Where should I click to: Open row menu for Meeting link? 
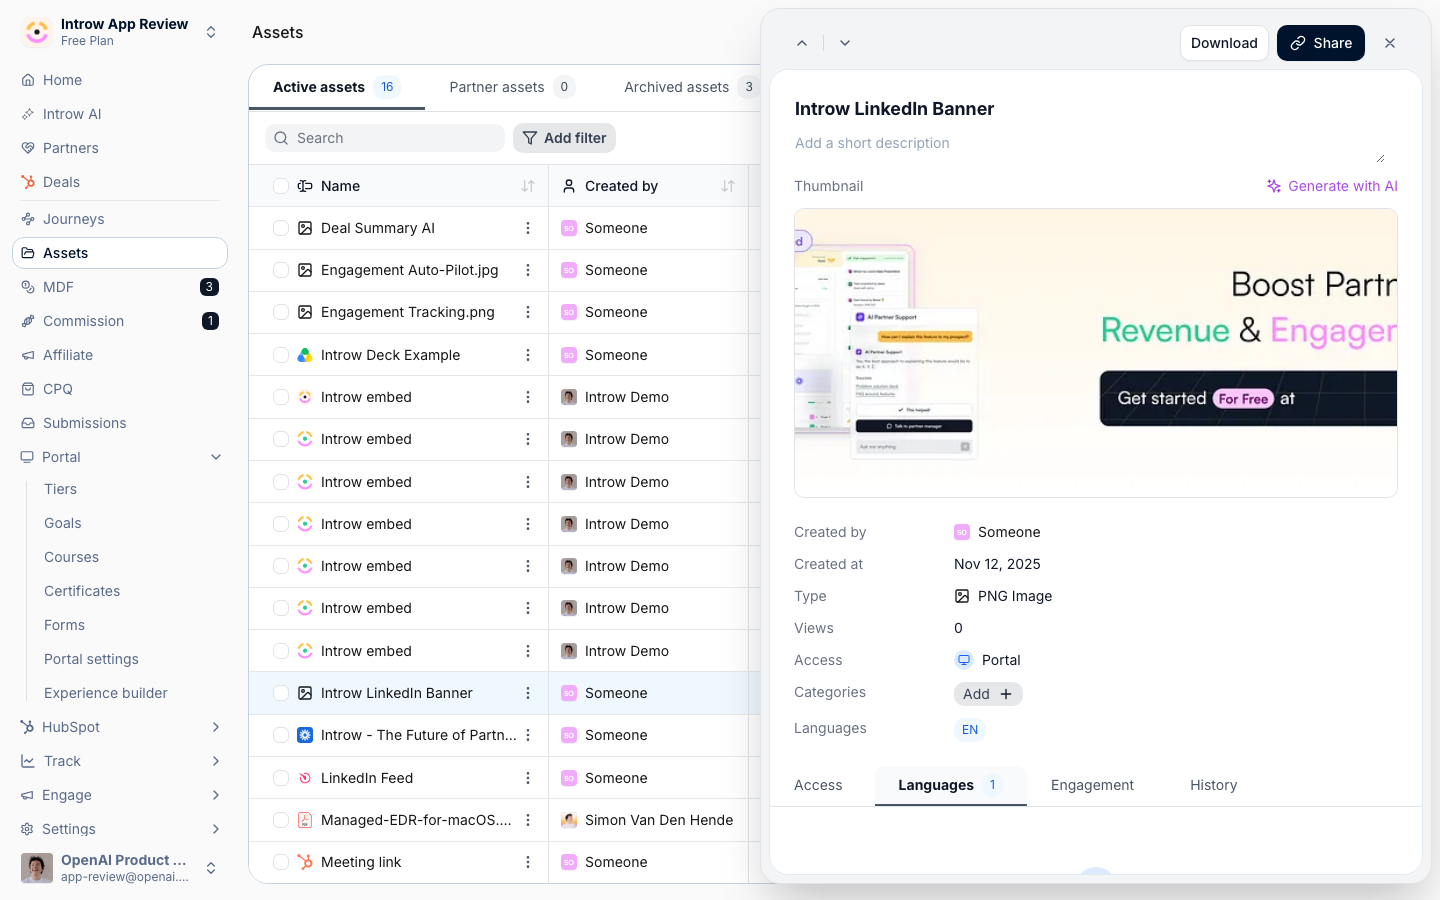[x=528, y=862]
